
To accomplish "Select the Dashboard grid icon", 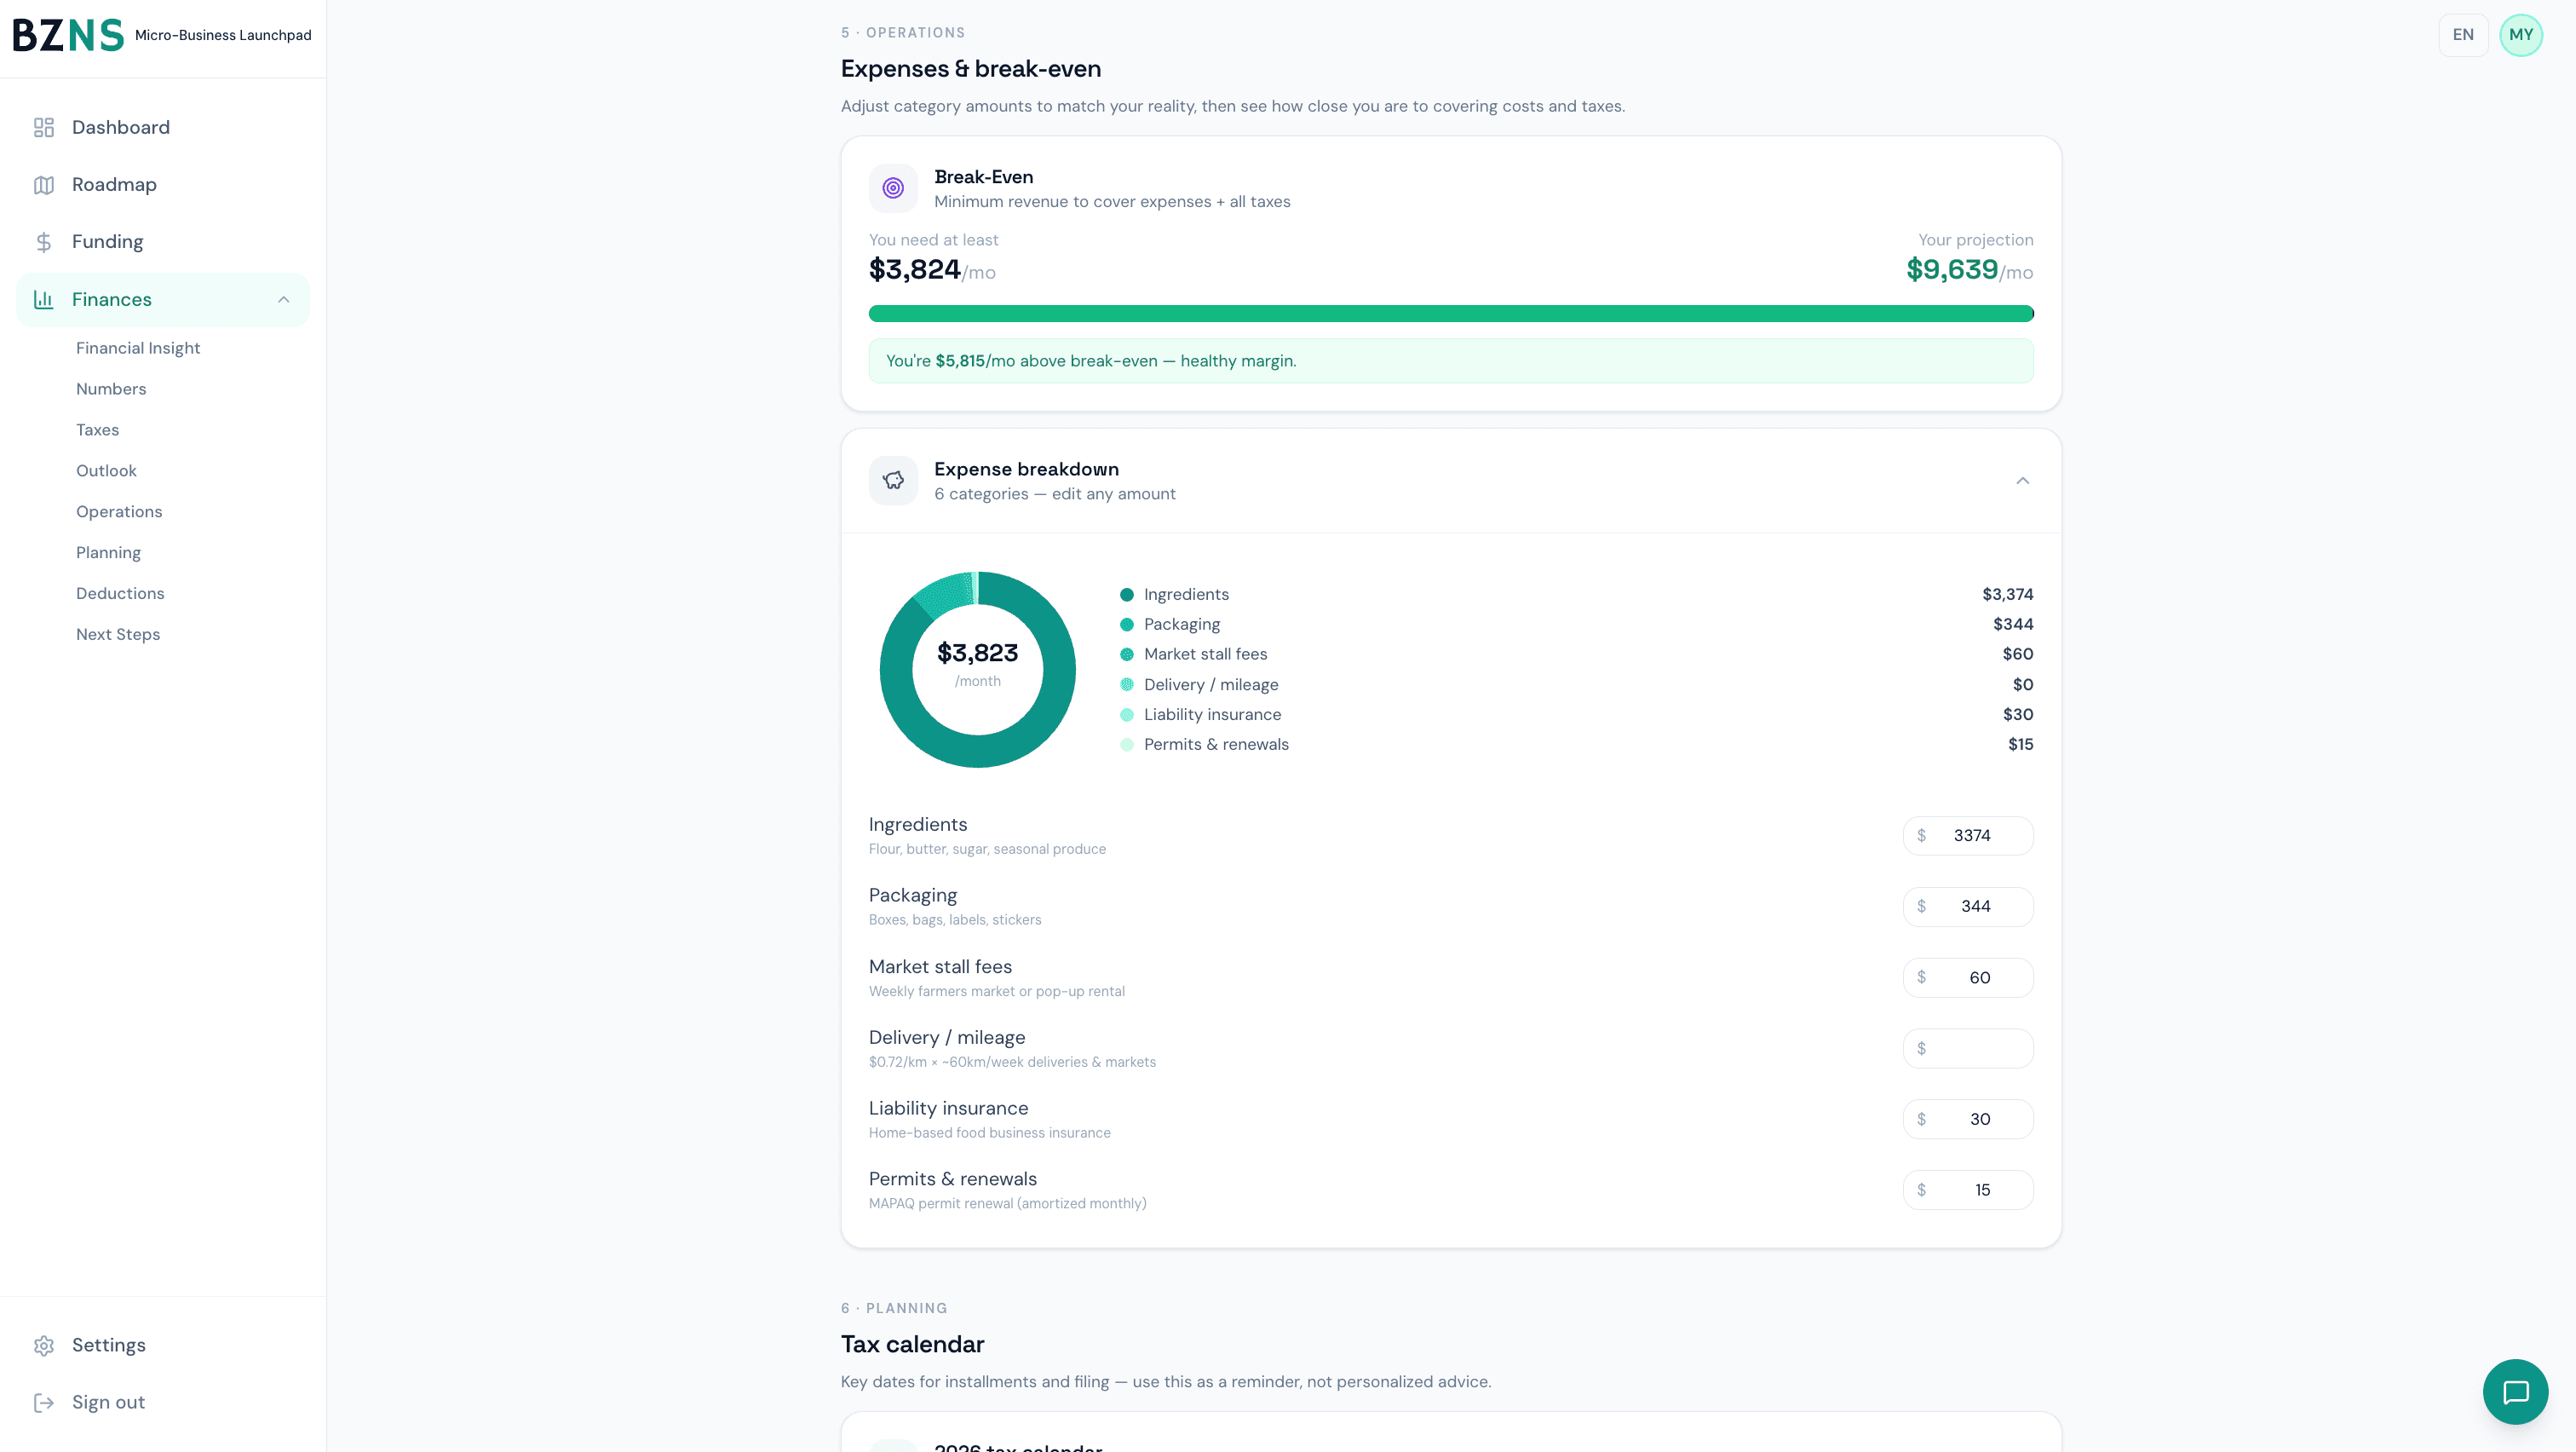I will tap(44, 127).
